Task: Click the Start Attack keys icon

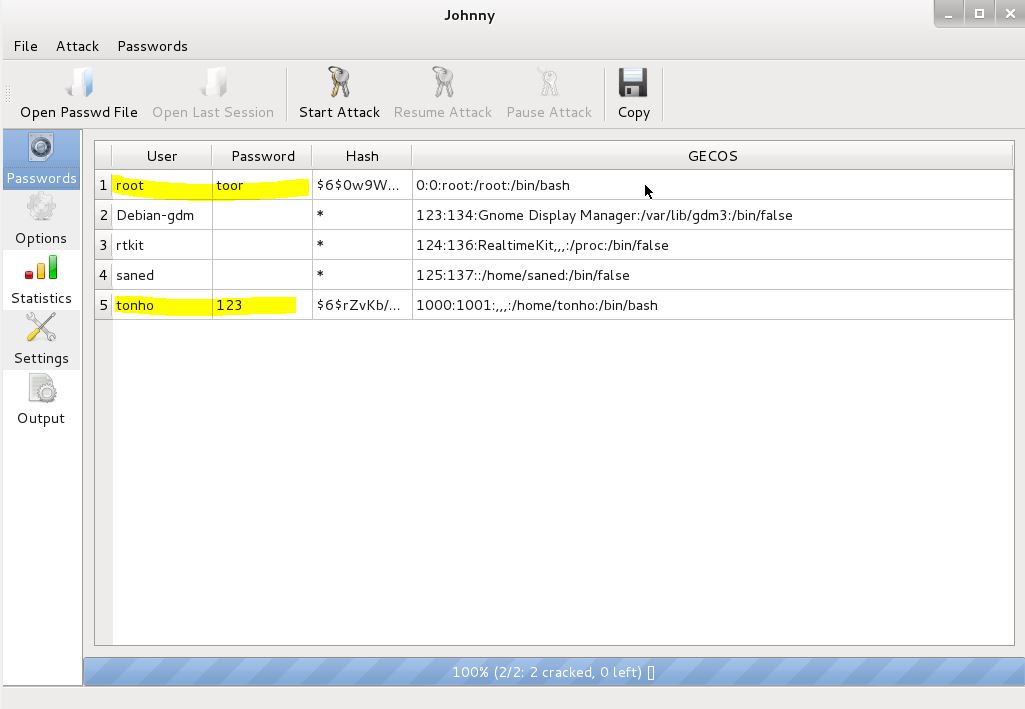Action: [339, 82]
